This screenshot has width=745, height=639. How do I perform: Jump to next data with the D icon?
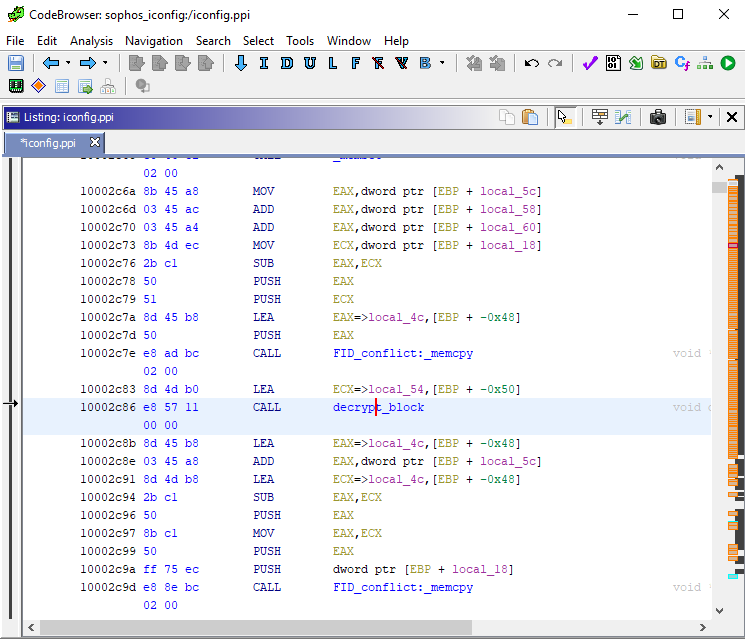(x=287, y=63)
